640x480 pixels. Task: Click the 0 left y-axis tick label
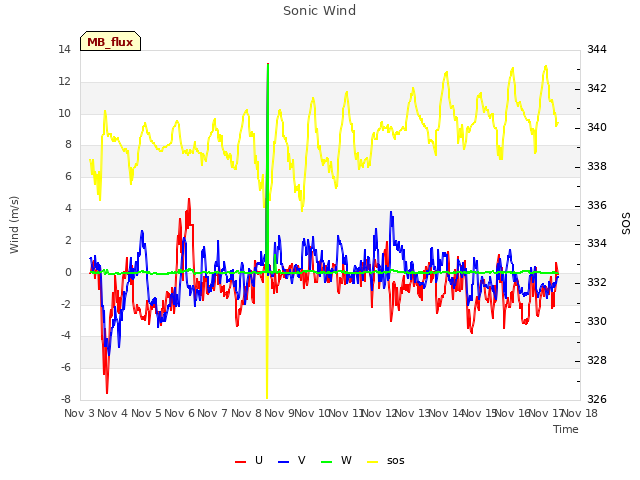68,273
